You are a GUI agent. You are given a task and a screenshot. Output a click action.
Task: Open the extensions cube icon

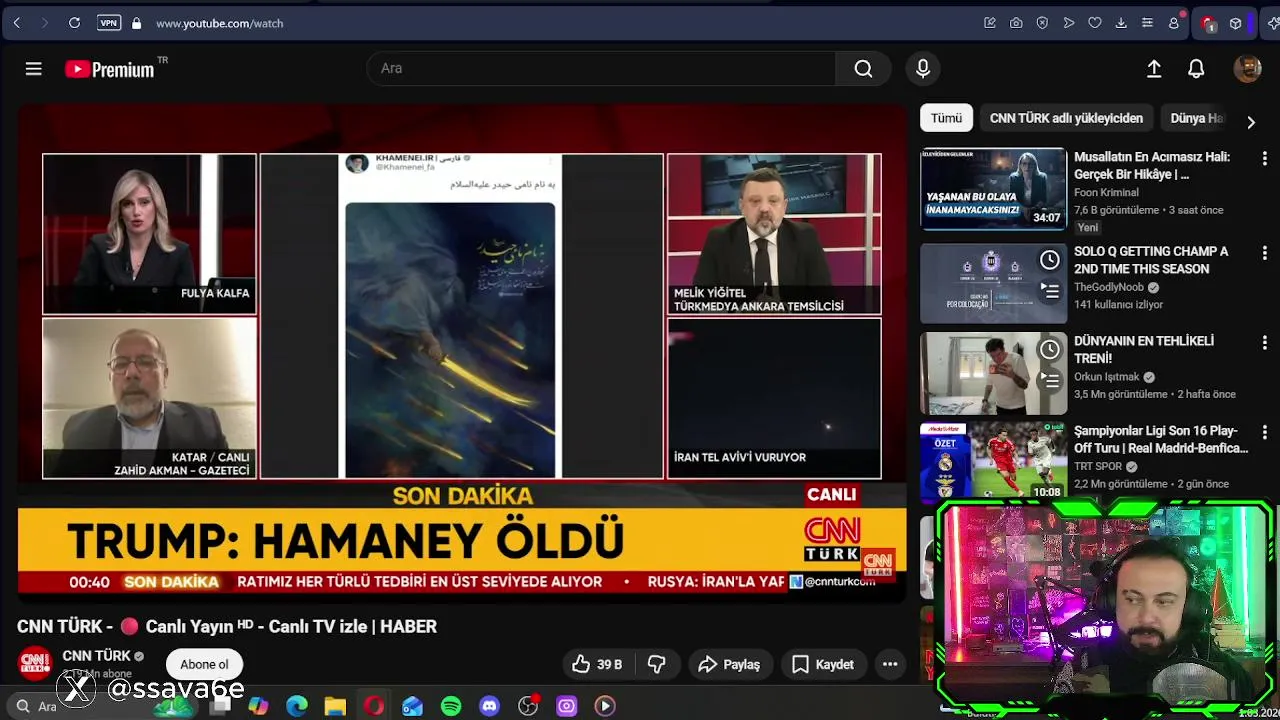(x=1236, y=23)
